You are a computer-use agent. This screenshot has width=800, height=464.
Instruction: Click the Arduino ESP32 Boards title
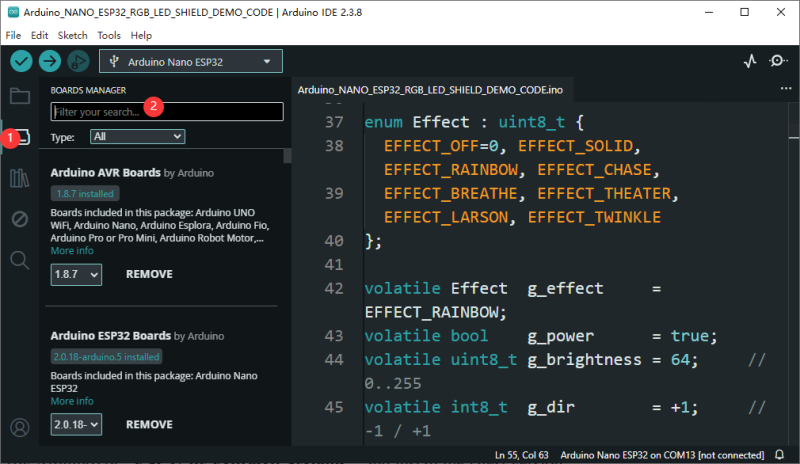click(111, 336)
